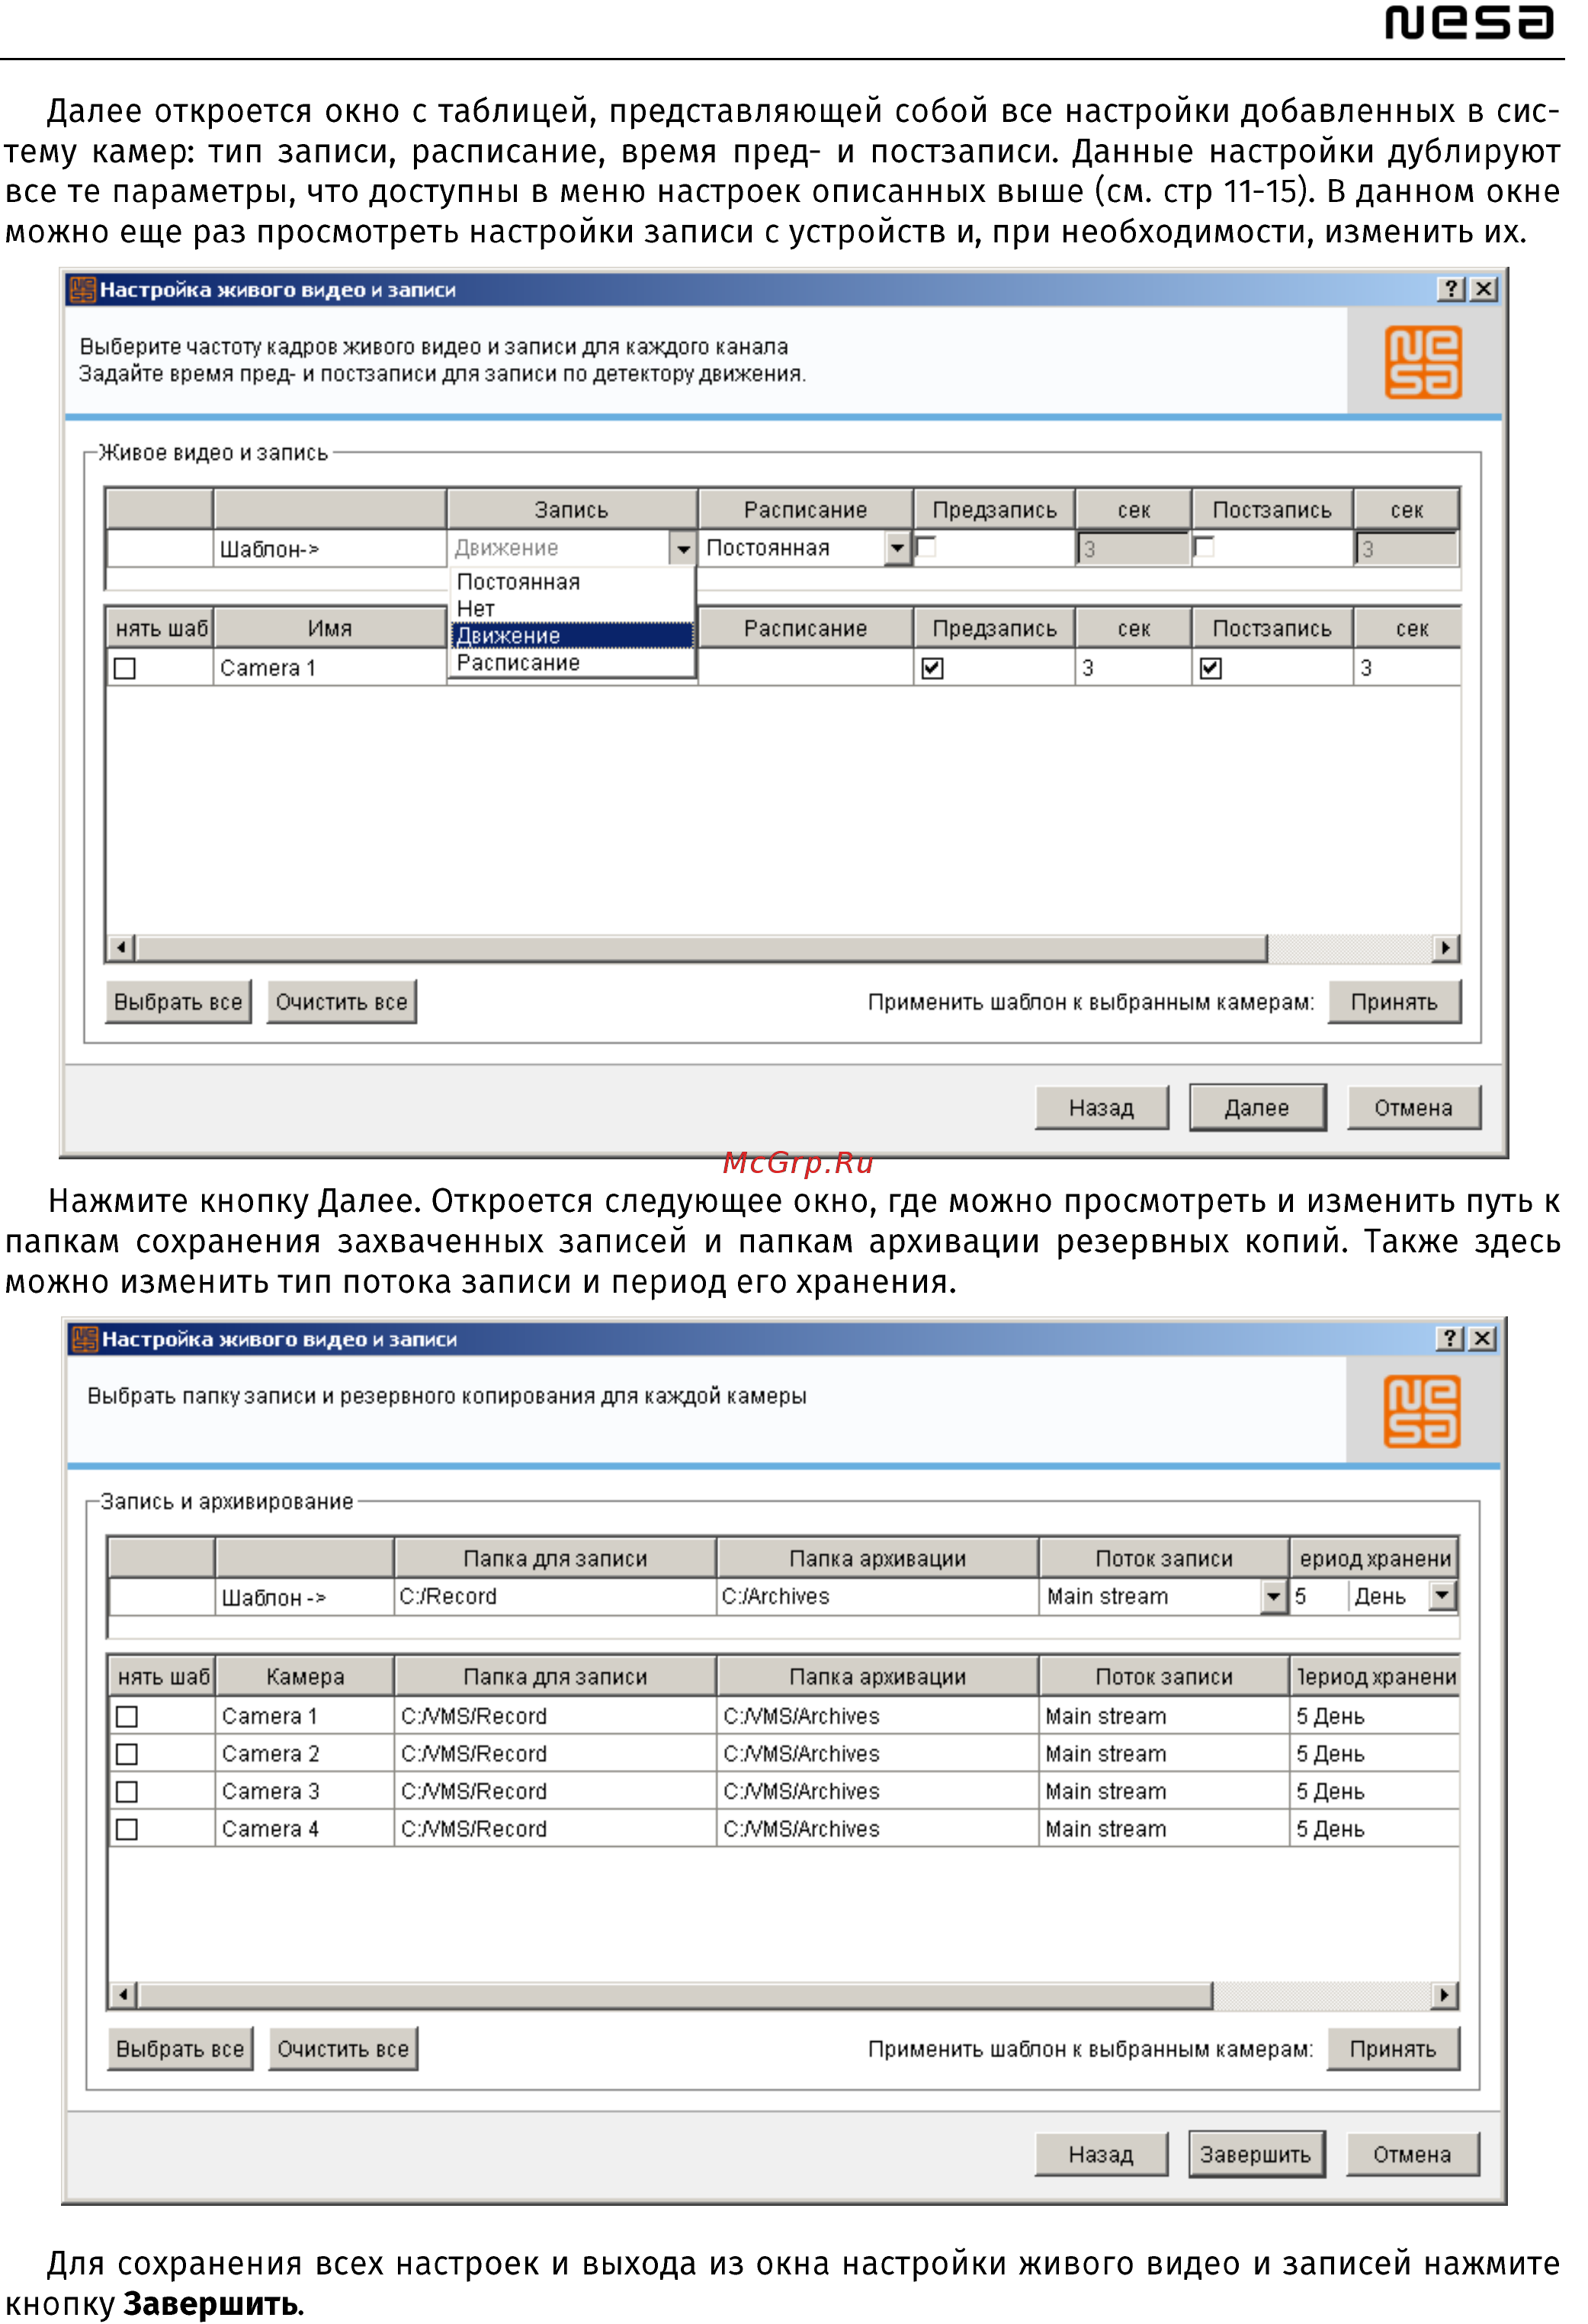Click the Камера column header in the lower dialog's table

coord(305,1677)
